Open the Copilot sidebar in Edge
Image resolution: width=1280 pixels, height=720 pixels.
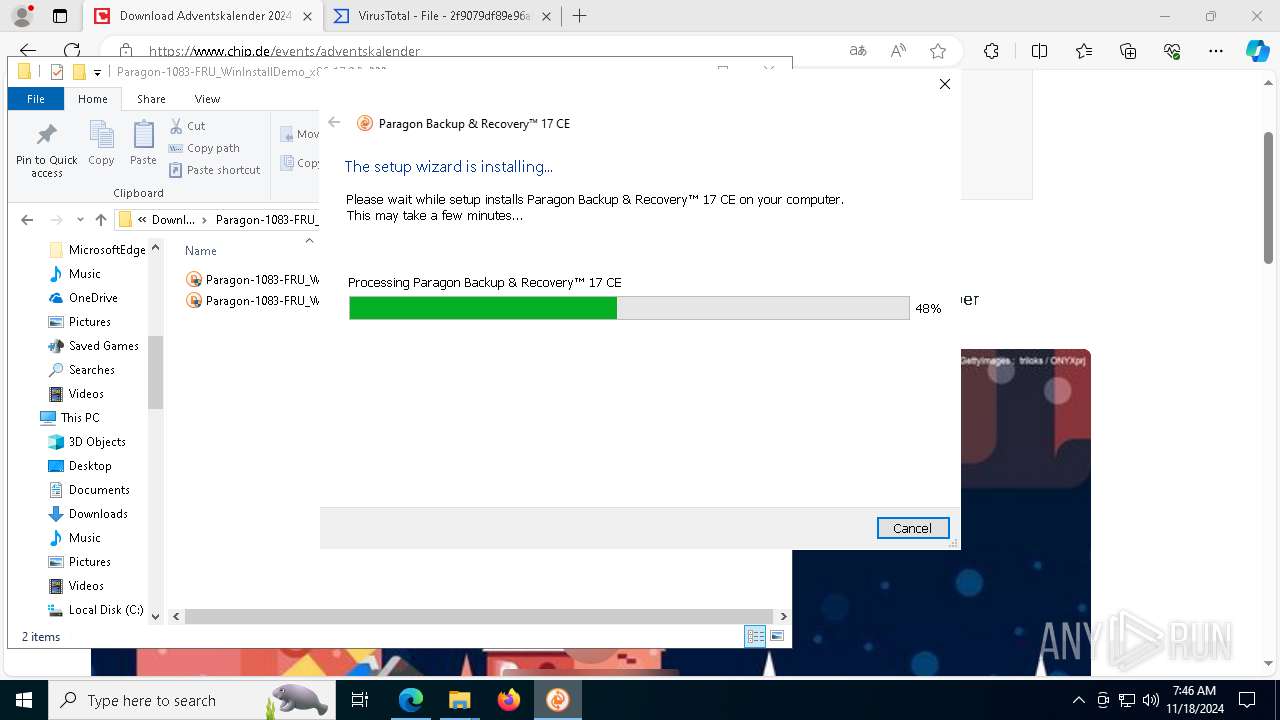[1257, 51]
